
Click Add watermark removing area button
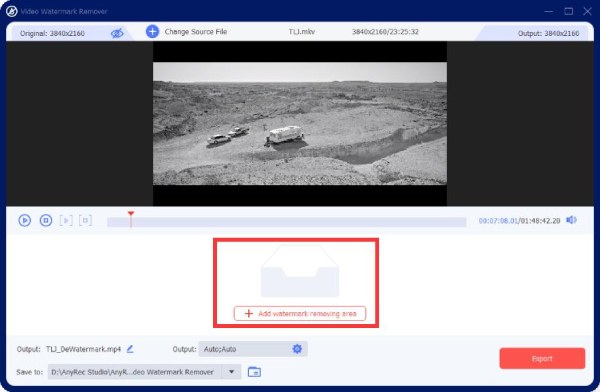[x=300, y=314]
